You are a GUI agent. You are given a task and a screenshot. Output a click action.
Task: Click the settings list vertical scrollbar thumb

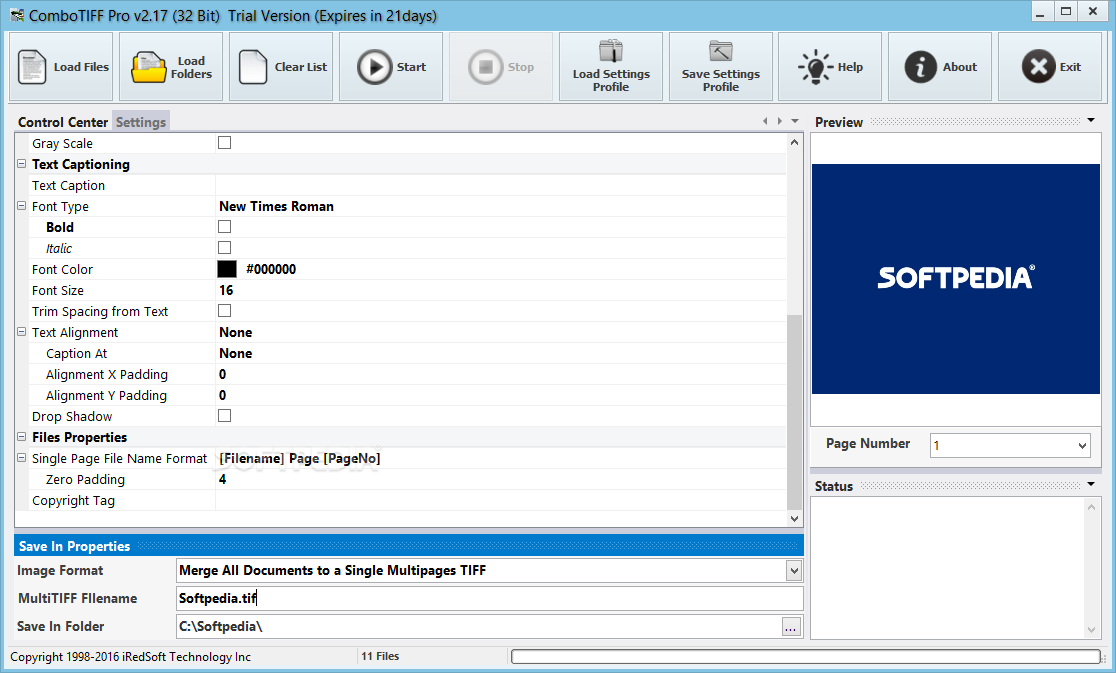(x=794, y=413)
